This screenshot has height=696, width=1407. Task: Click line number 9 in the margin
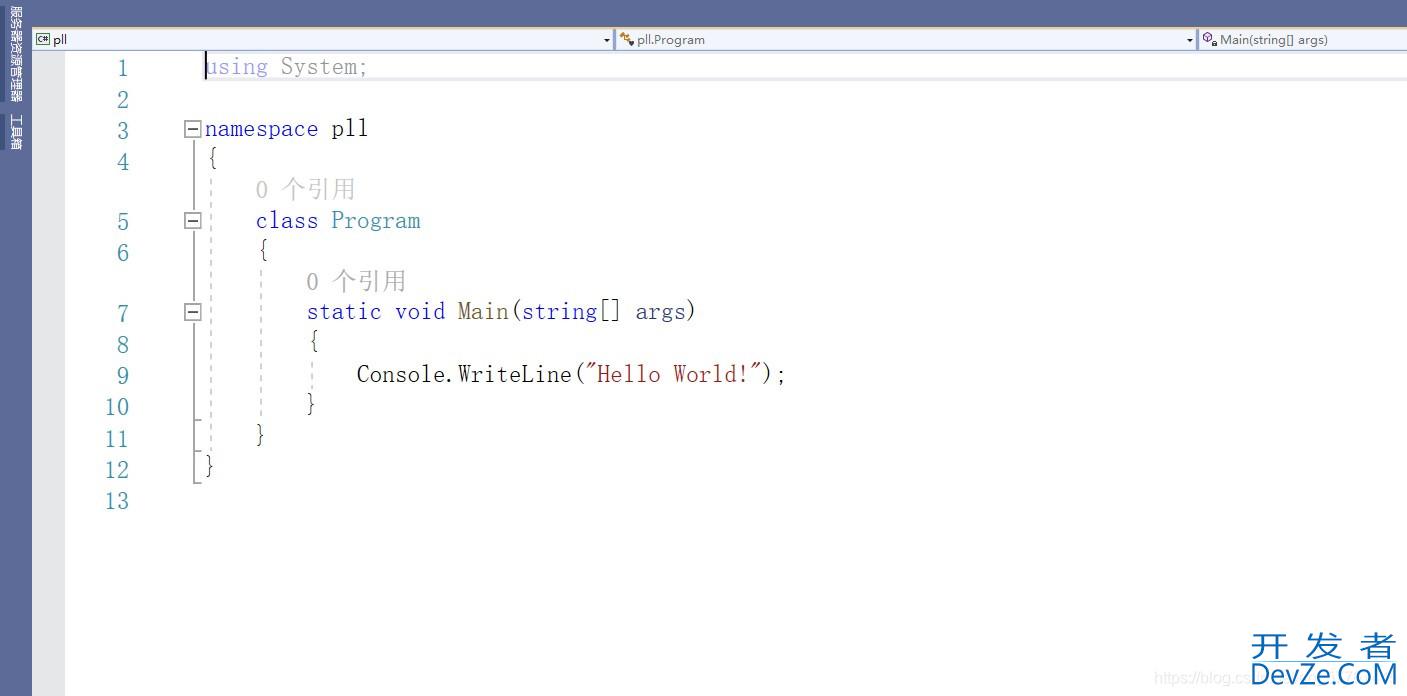coord(123,376)
